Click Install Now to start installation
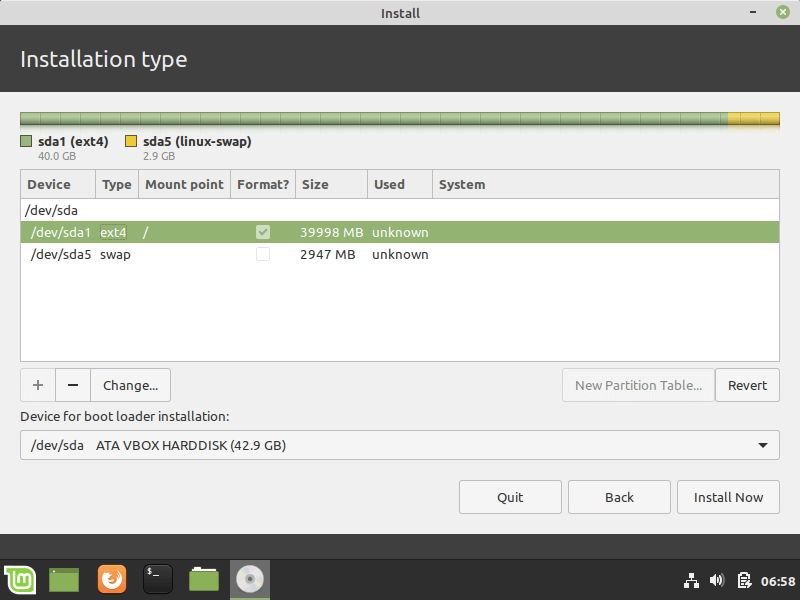The height and width of the screenshot is (600, 800). coord(728,497)
